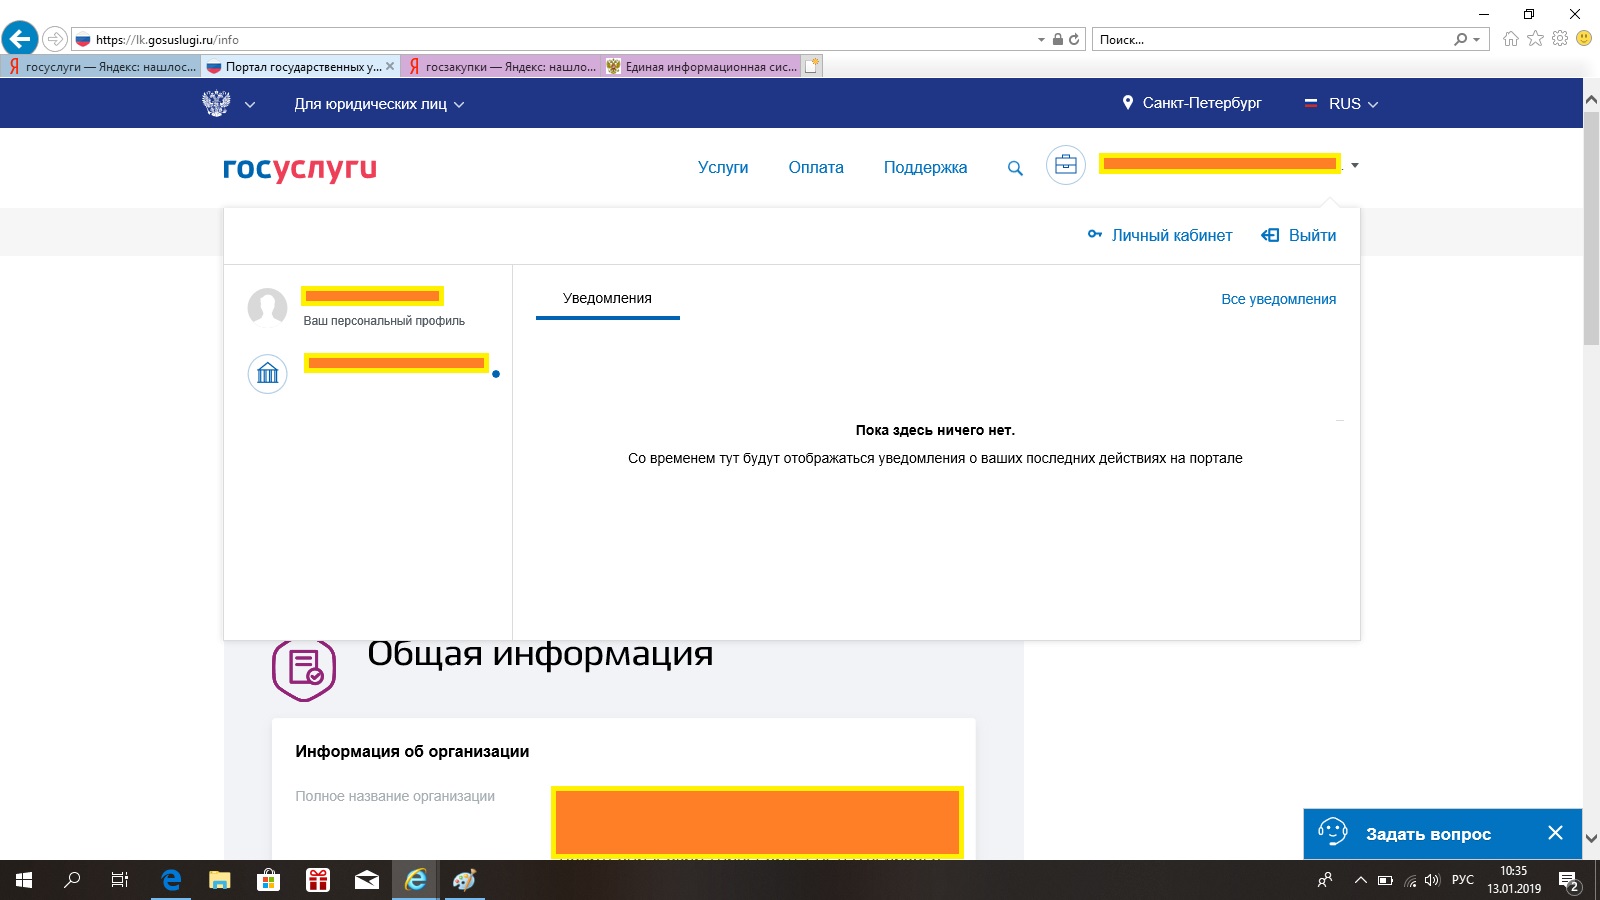This screenshot has height=900, width=1600.
Task: Click the Госуслуги logo
Action: click(x=300, y=169)
